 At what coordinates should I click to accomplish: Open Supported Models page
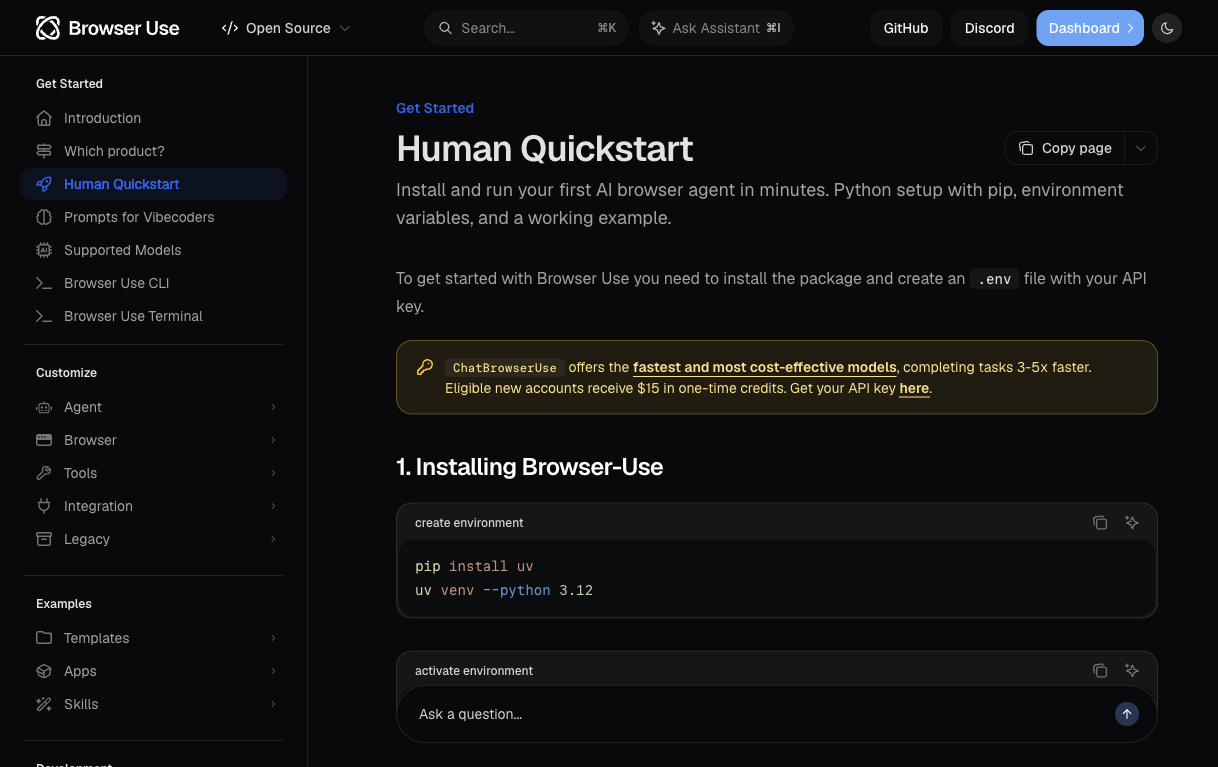click(154, 250)
